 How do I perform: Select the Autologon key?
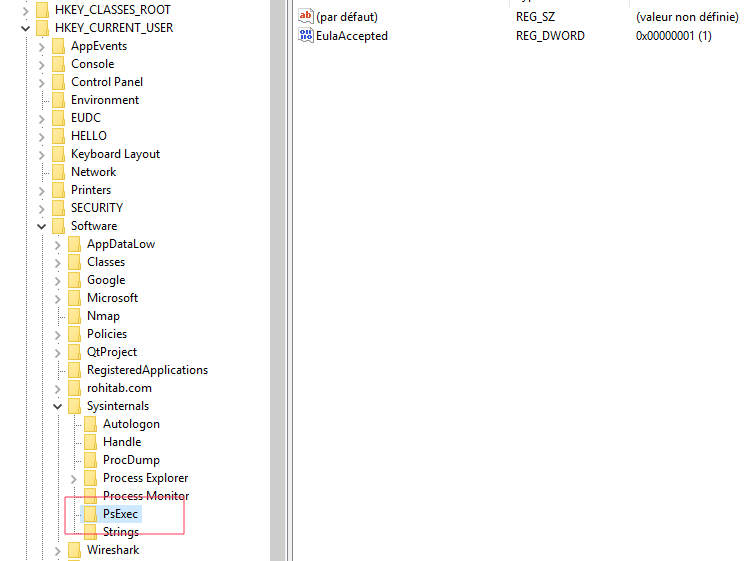click(131, 424)
